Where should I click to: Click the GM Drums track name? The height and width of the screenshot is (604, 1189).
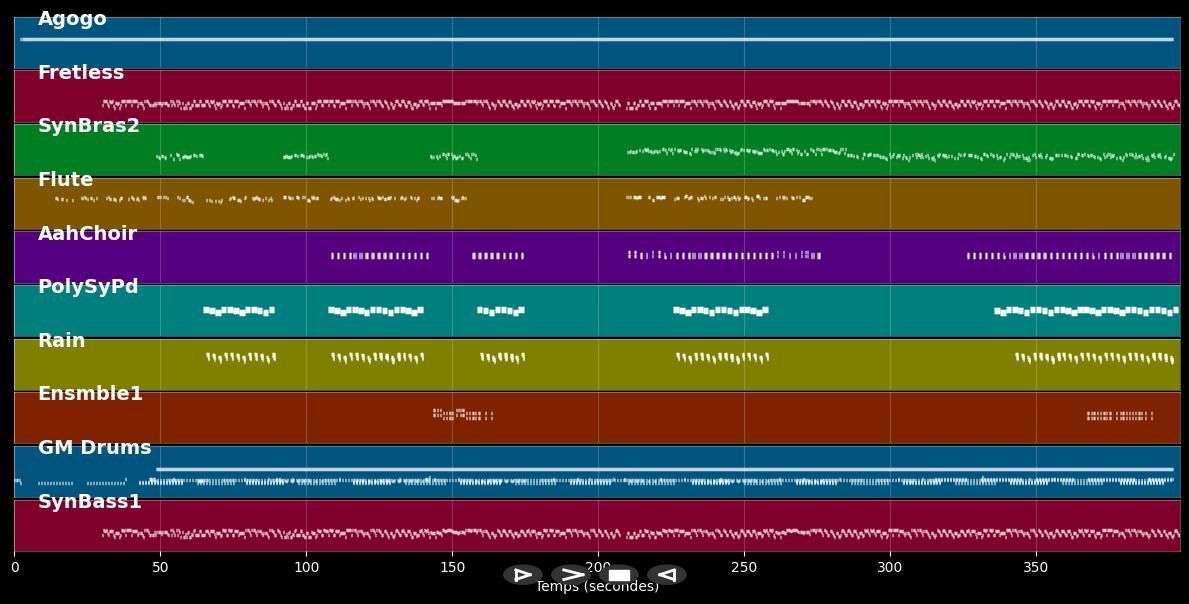[x=93, y=447]
